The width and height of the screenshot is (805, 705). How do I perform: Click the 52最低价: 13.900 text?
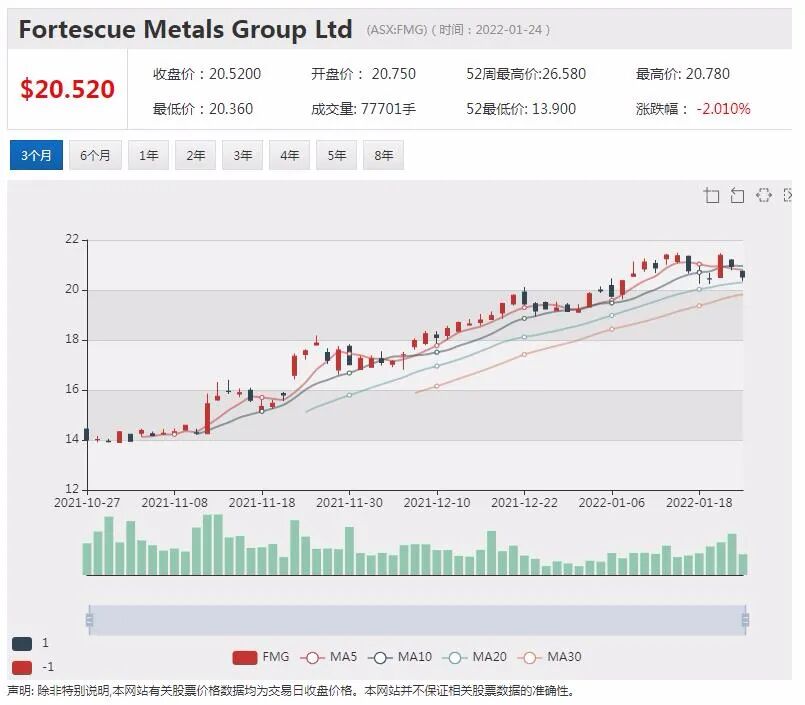[521, 109]
